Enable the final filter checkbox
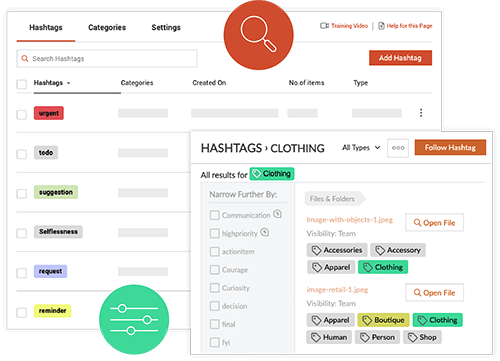Viewport: 500px width, 361px height. [215, 324]
